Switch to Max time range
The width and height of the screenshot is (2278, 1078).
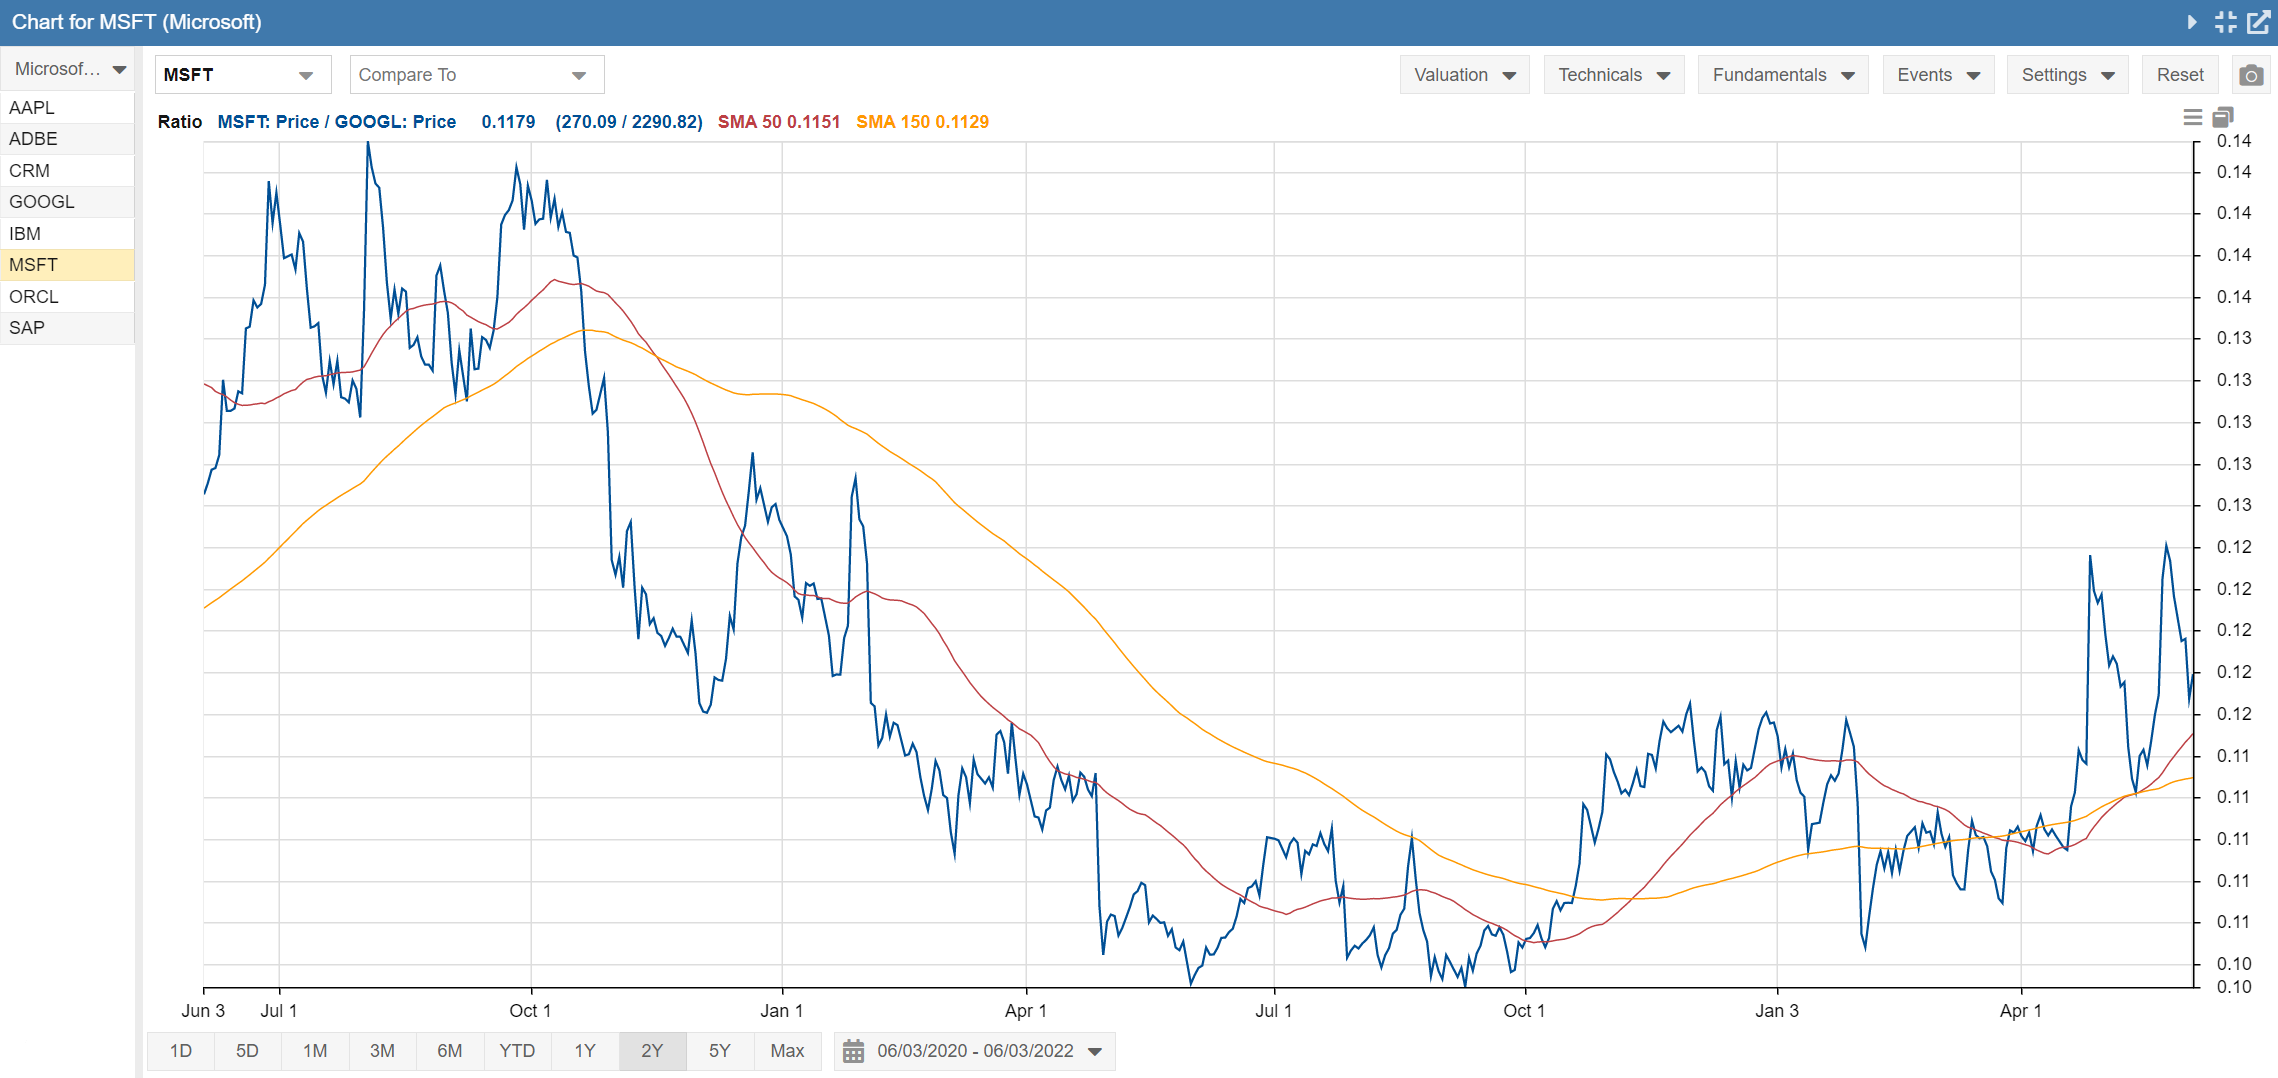(x=787, y=1051)
